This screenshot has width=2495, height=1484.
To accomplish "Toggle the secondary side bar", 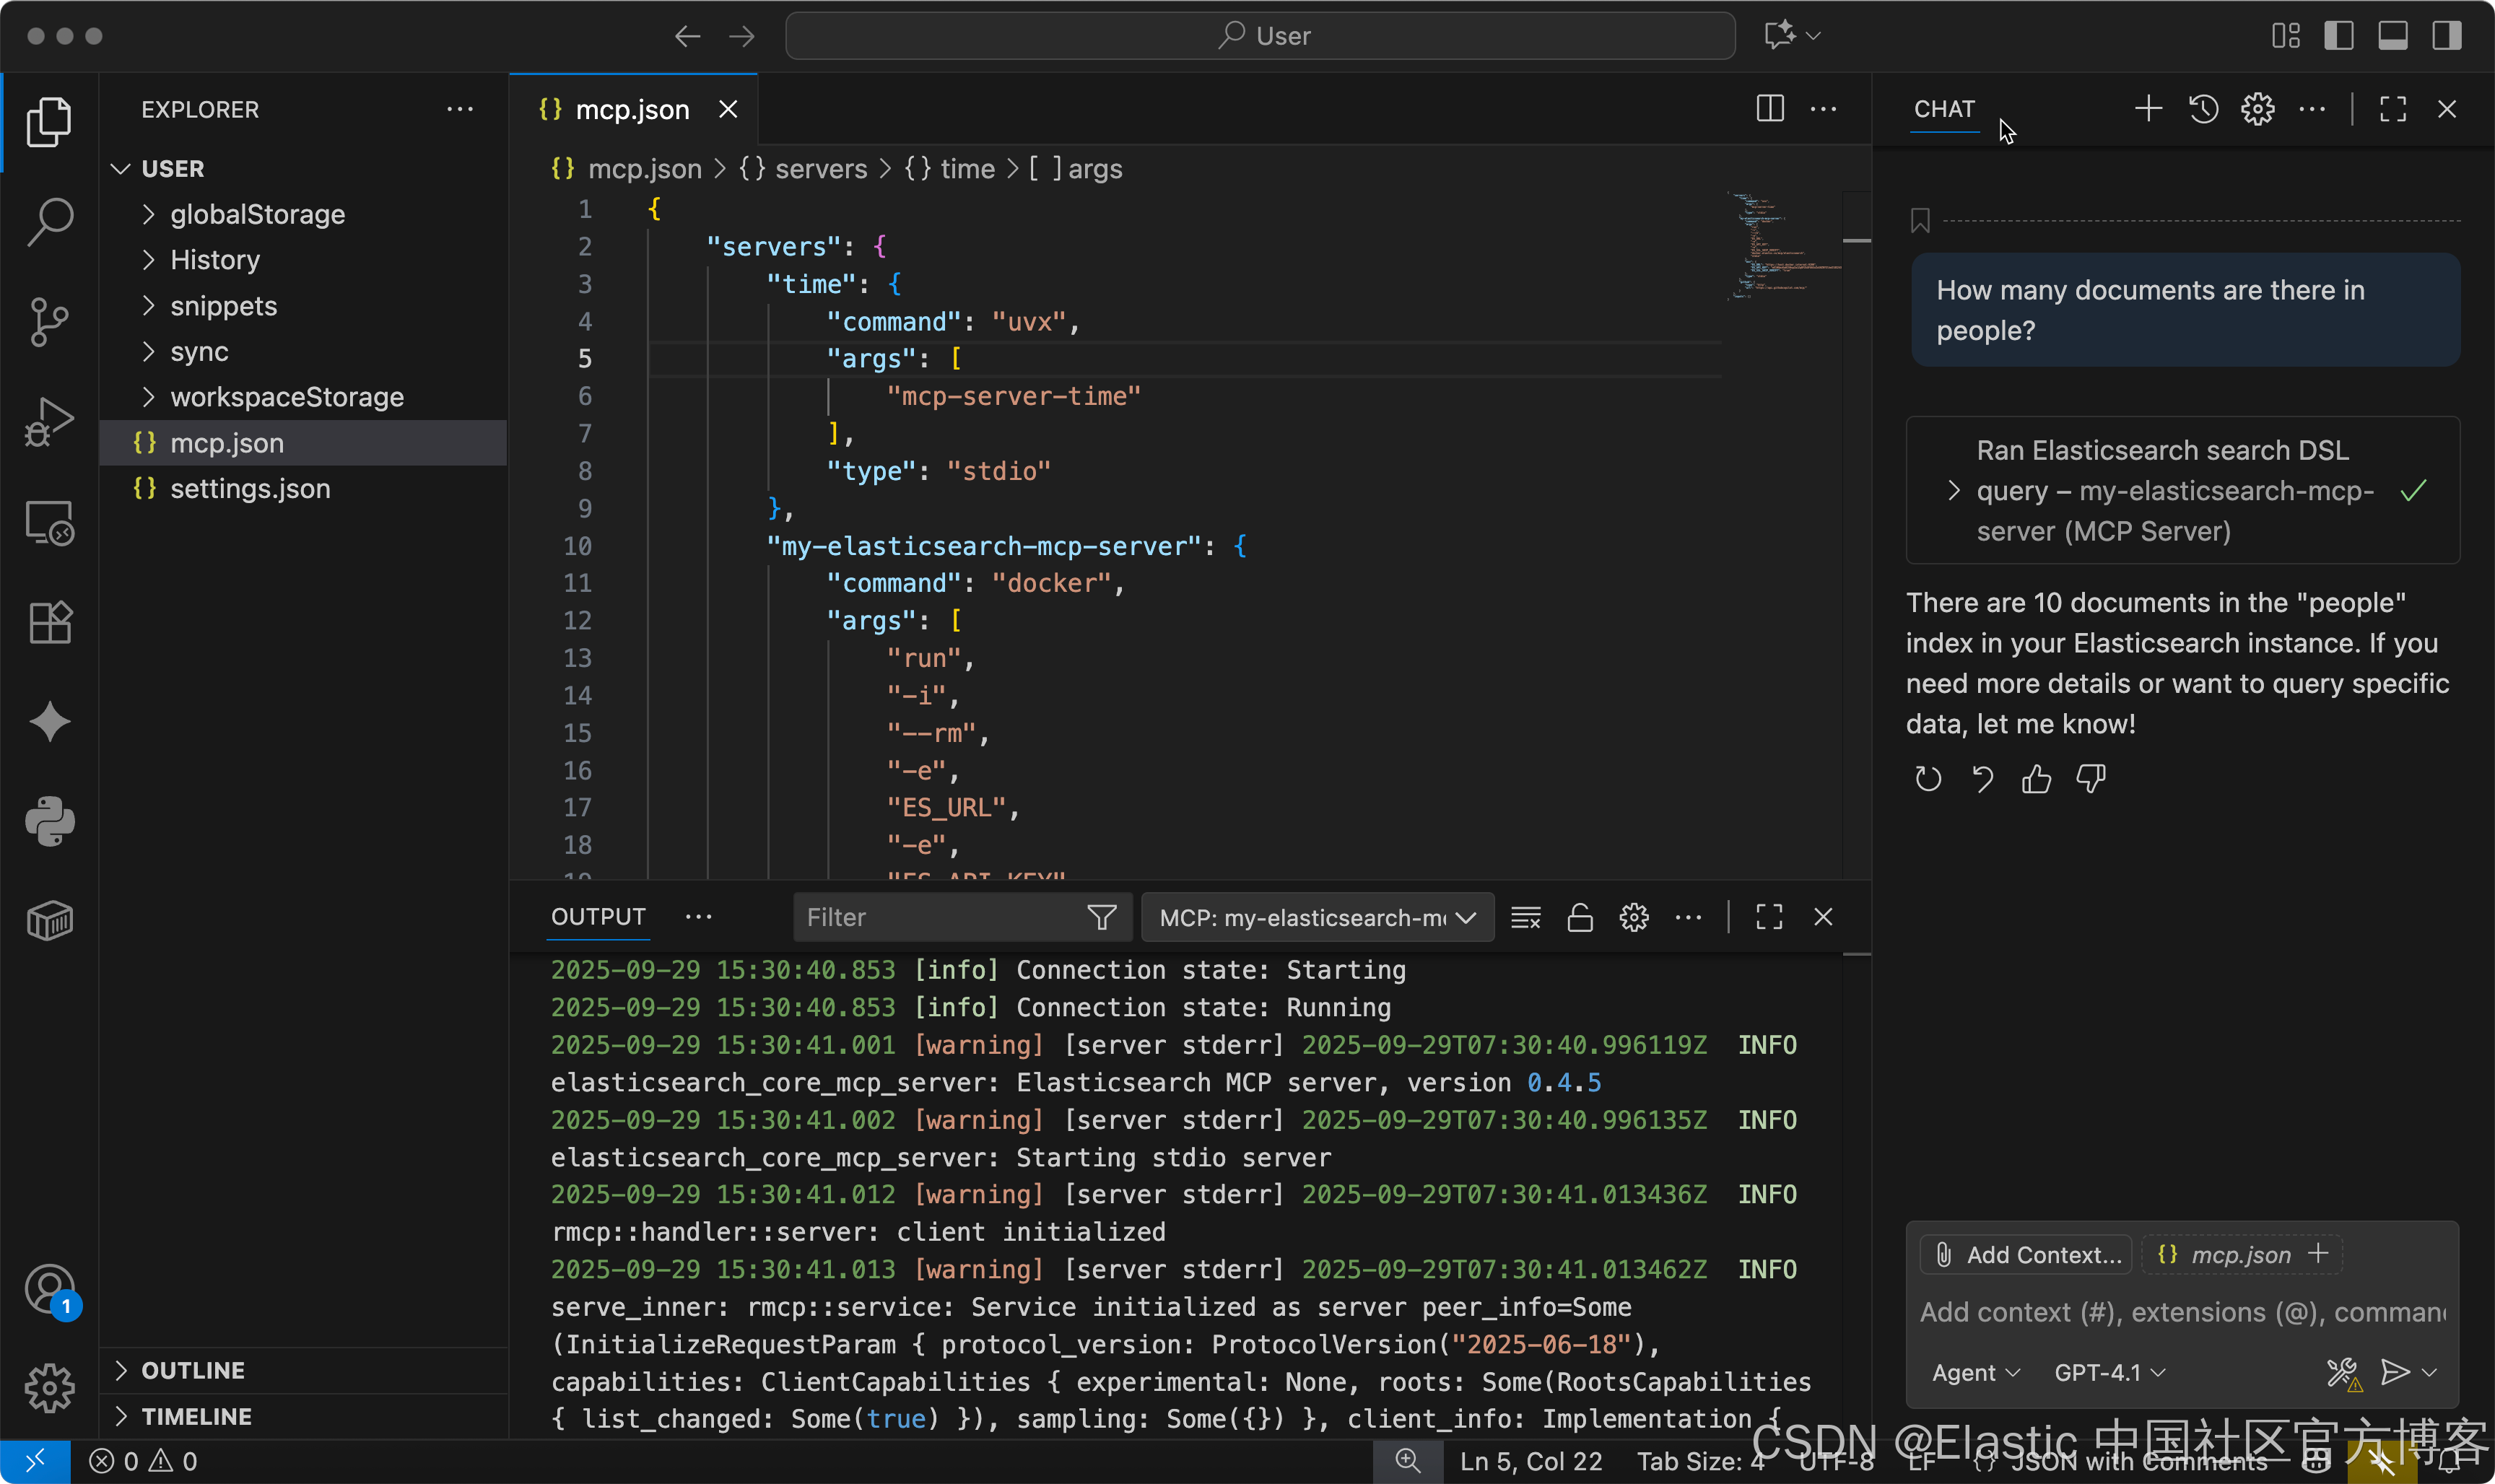I will pyautogui.click(x=2446, y=36).
